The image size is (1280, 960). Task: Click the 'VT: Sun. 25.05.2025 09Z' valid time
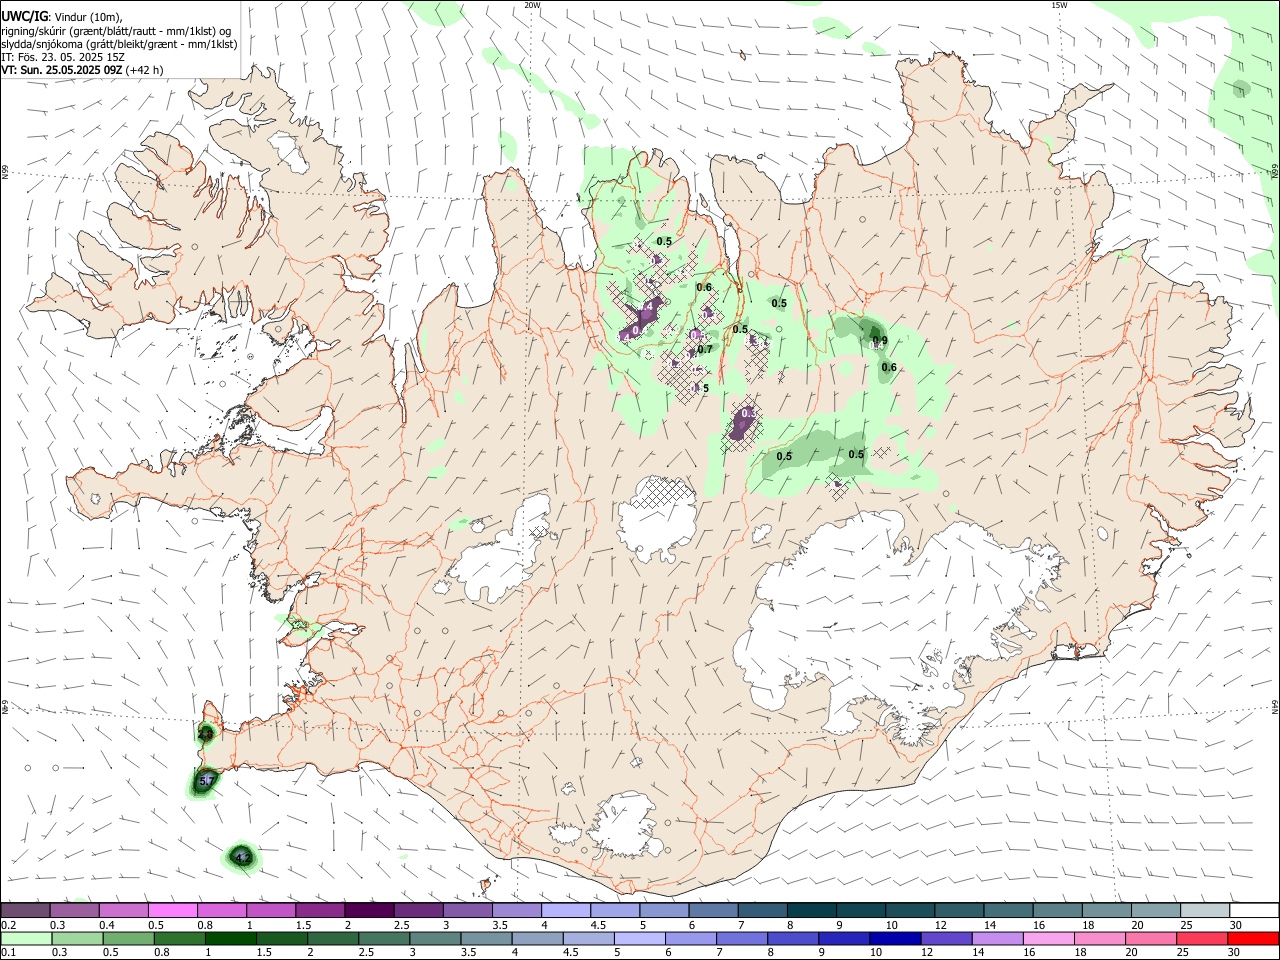(62, 70)
